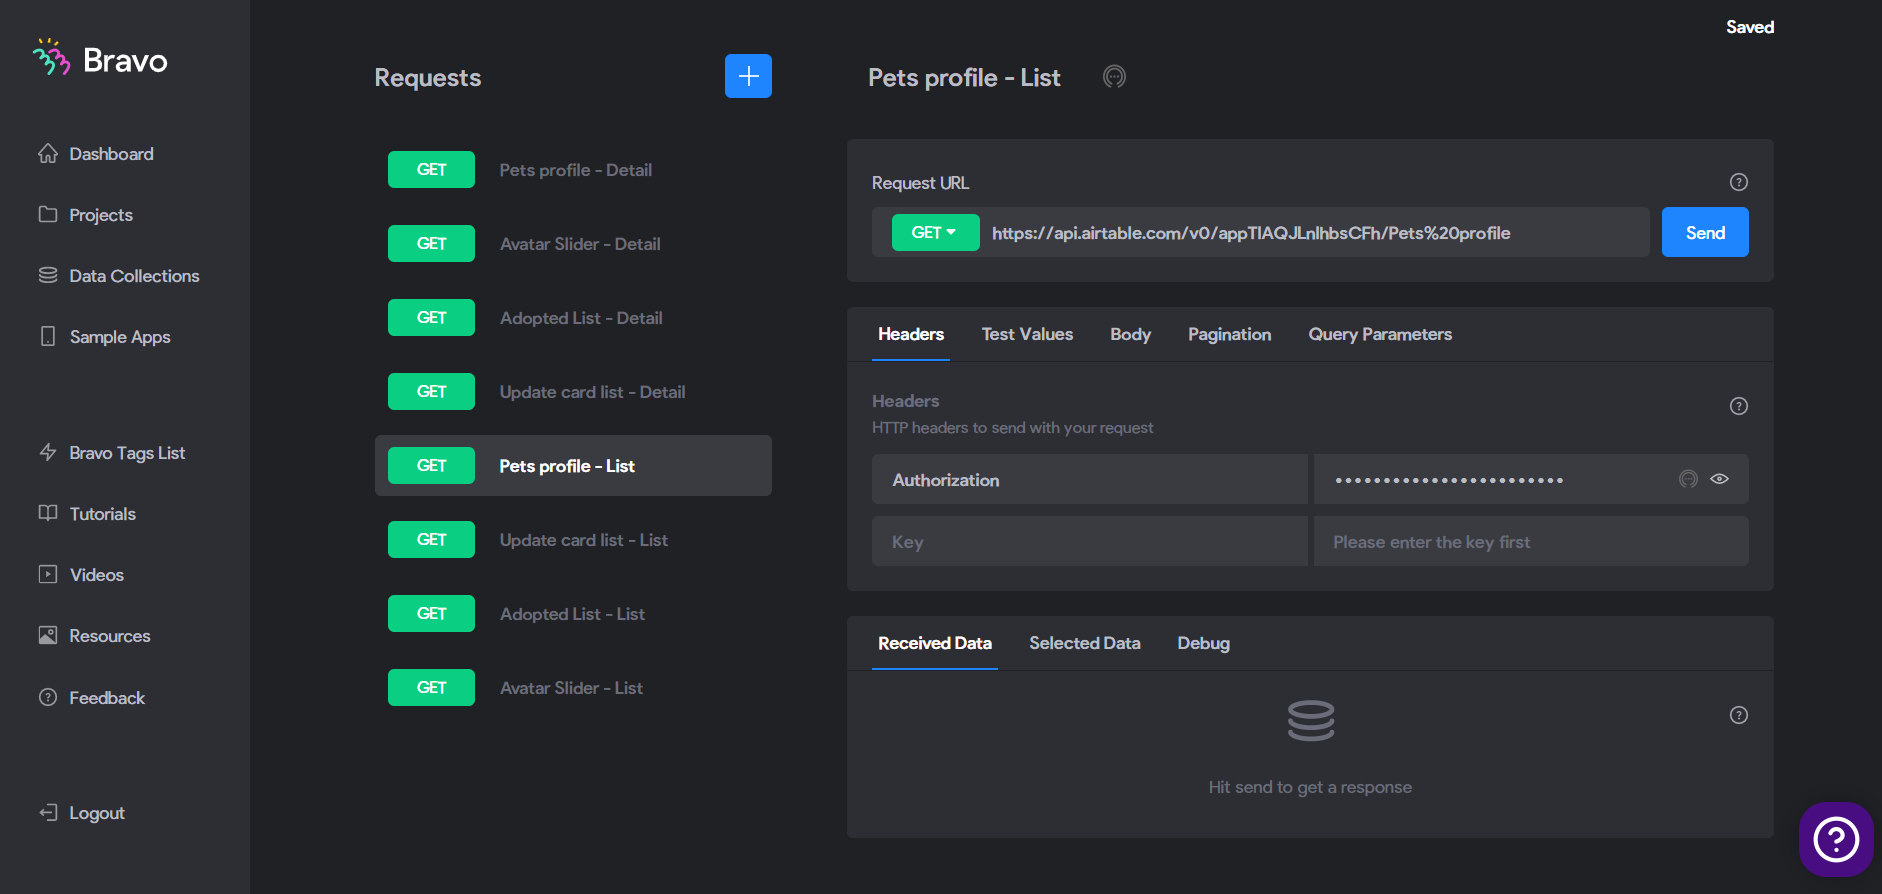The image size is (1882, 894).
Task: Open the Pagination tab
Action: point(1229,334)
